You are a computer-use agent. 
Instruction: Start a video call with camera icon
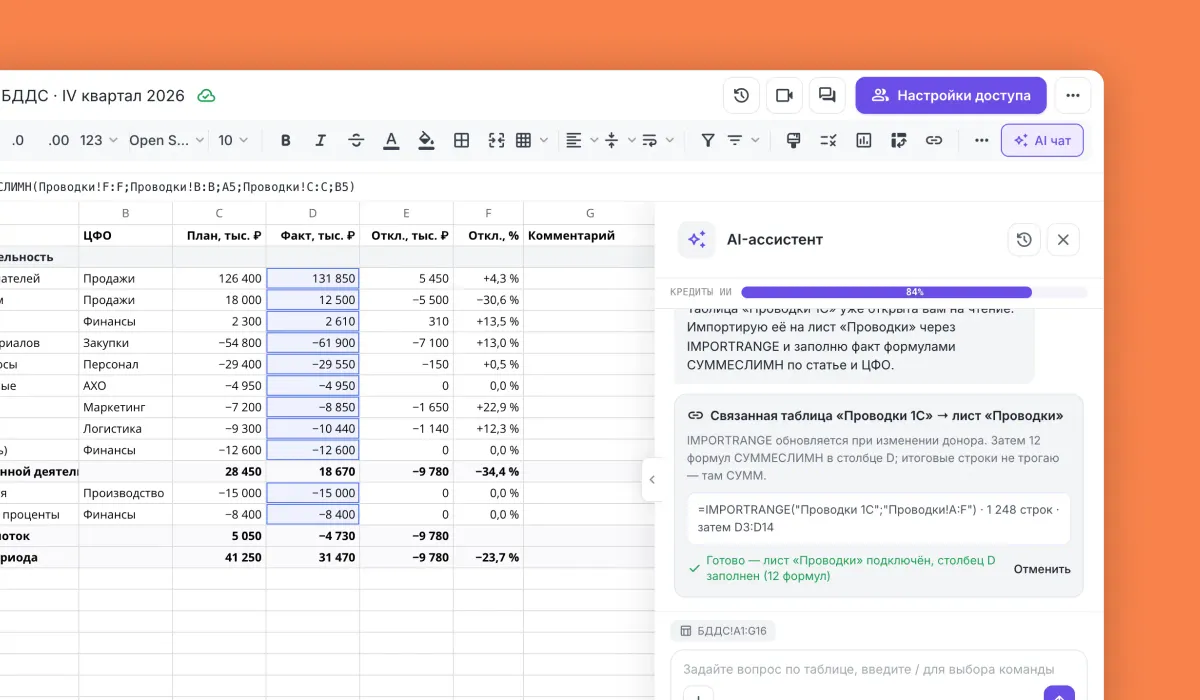coord(784,96)
